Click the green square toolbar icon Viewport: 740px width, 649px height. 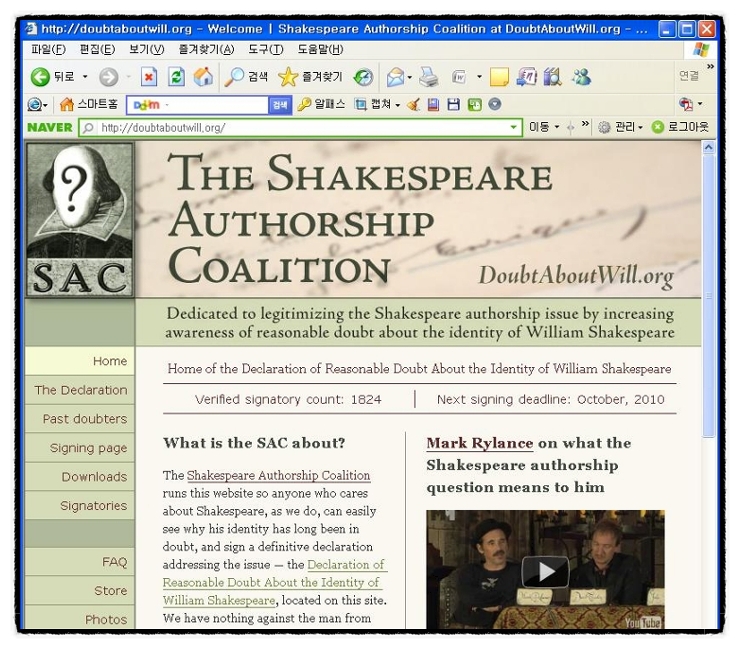pos(474,105)
